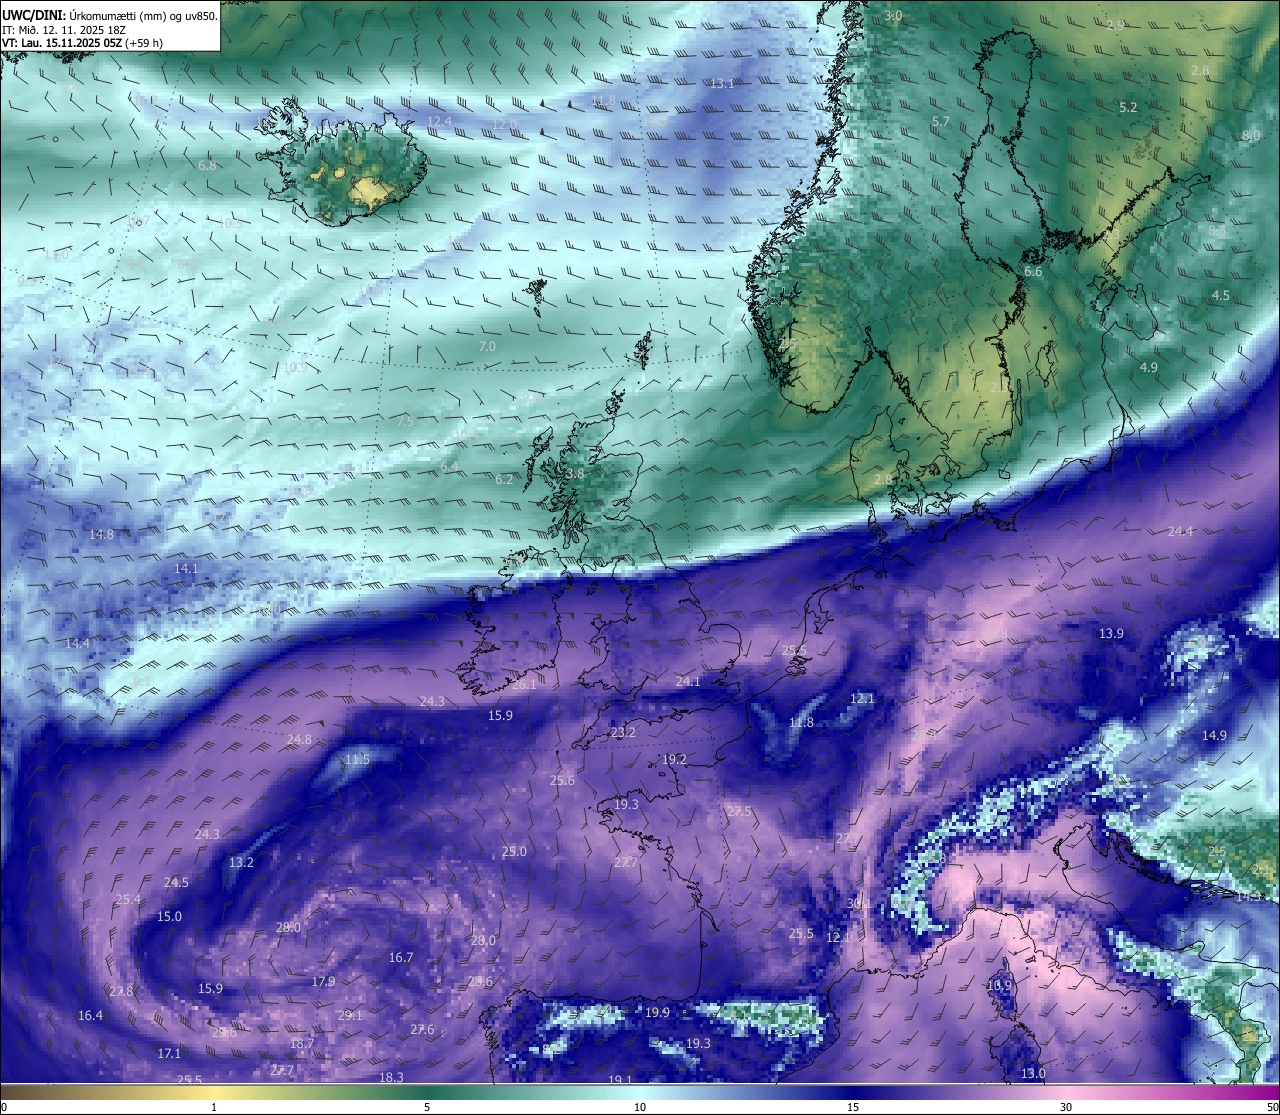Click the map value '7.5' northwest of Scotland
This screenshot has width=1280, height=1115.
point(405,422)
